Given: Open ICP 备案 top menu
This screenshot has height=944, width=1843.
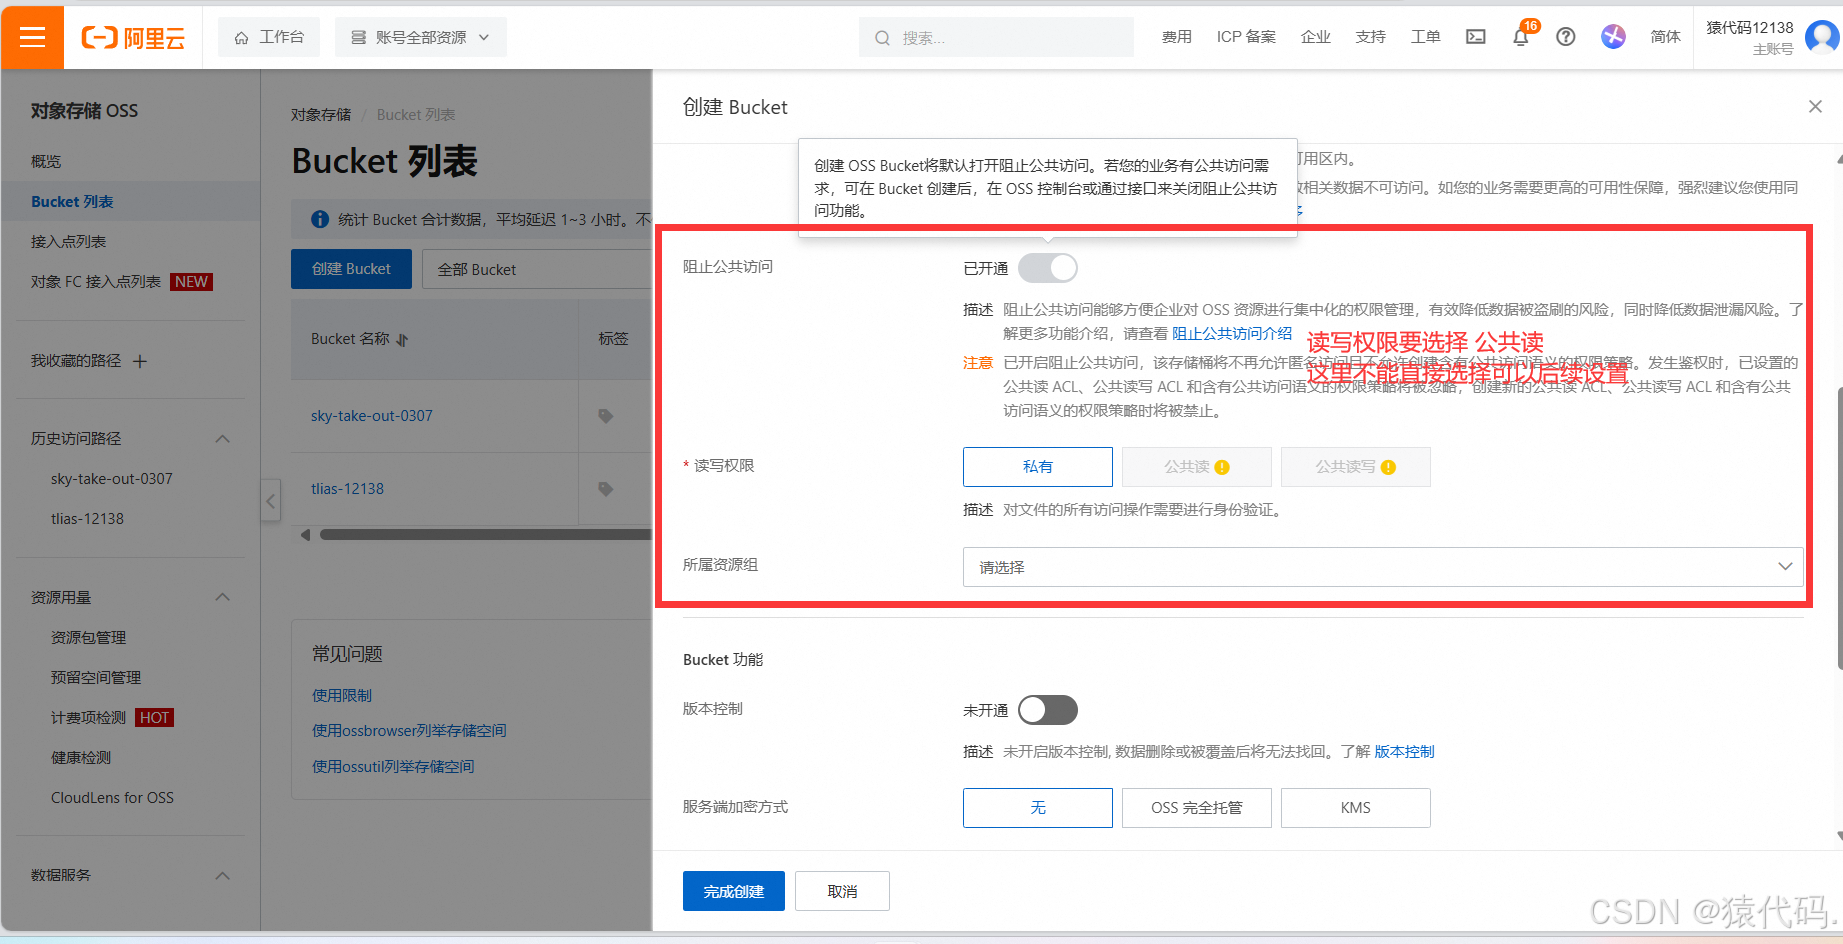Looking at the screenshot, I should click(x=1246, y=37).
